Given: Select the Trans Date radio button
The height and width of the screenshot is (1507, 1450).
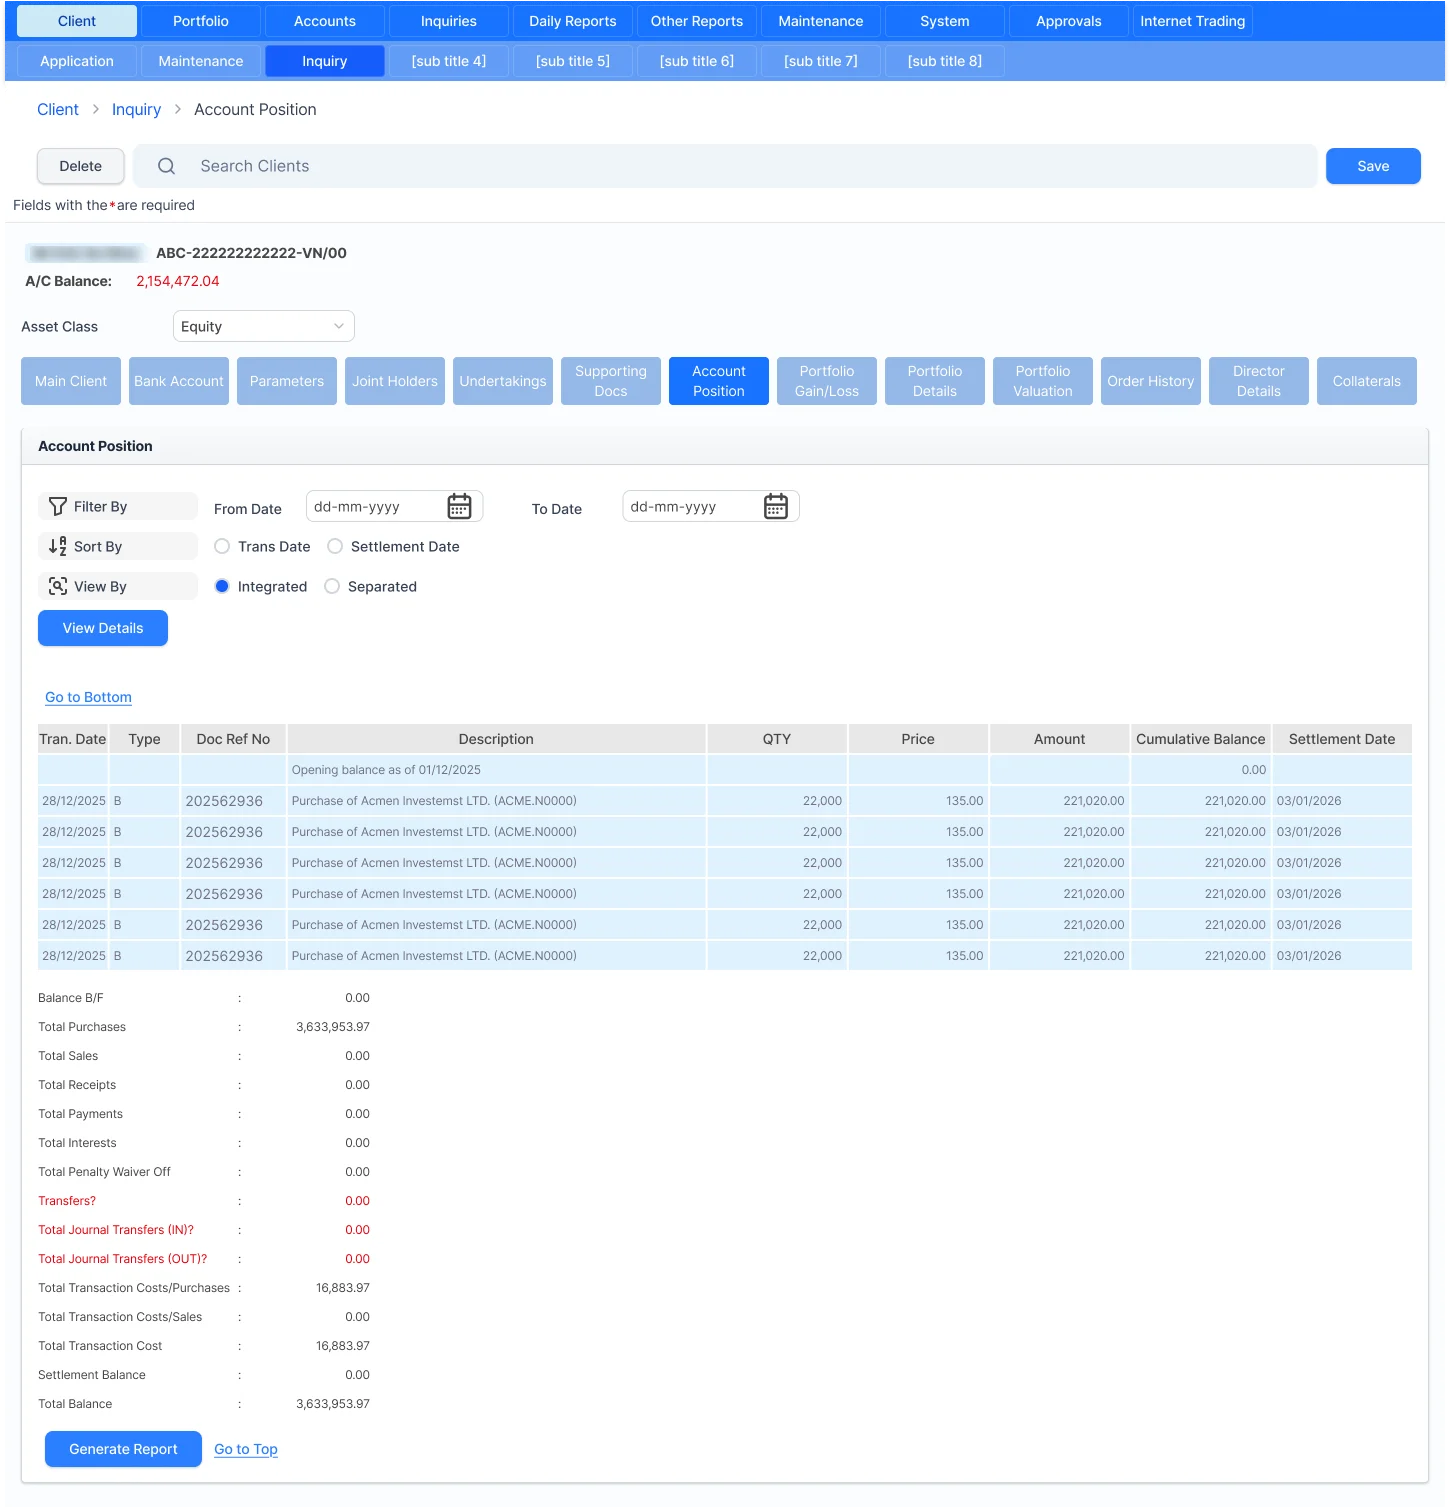Looking at the screenshot, I should 222,546.
